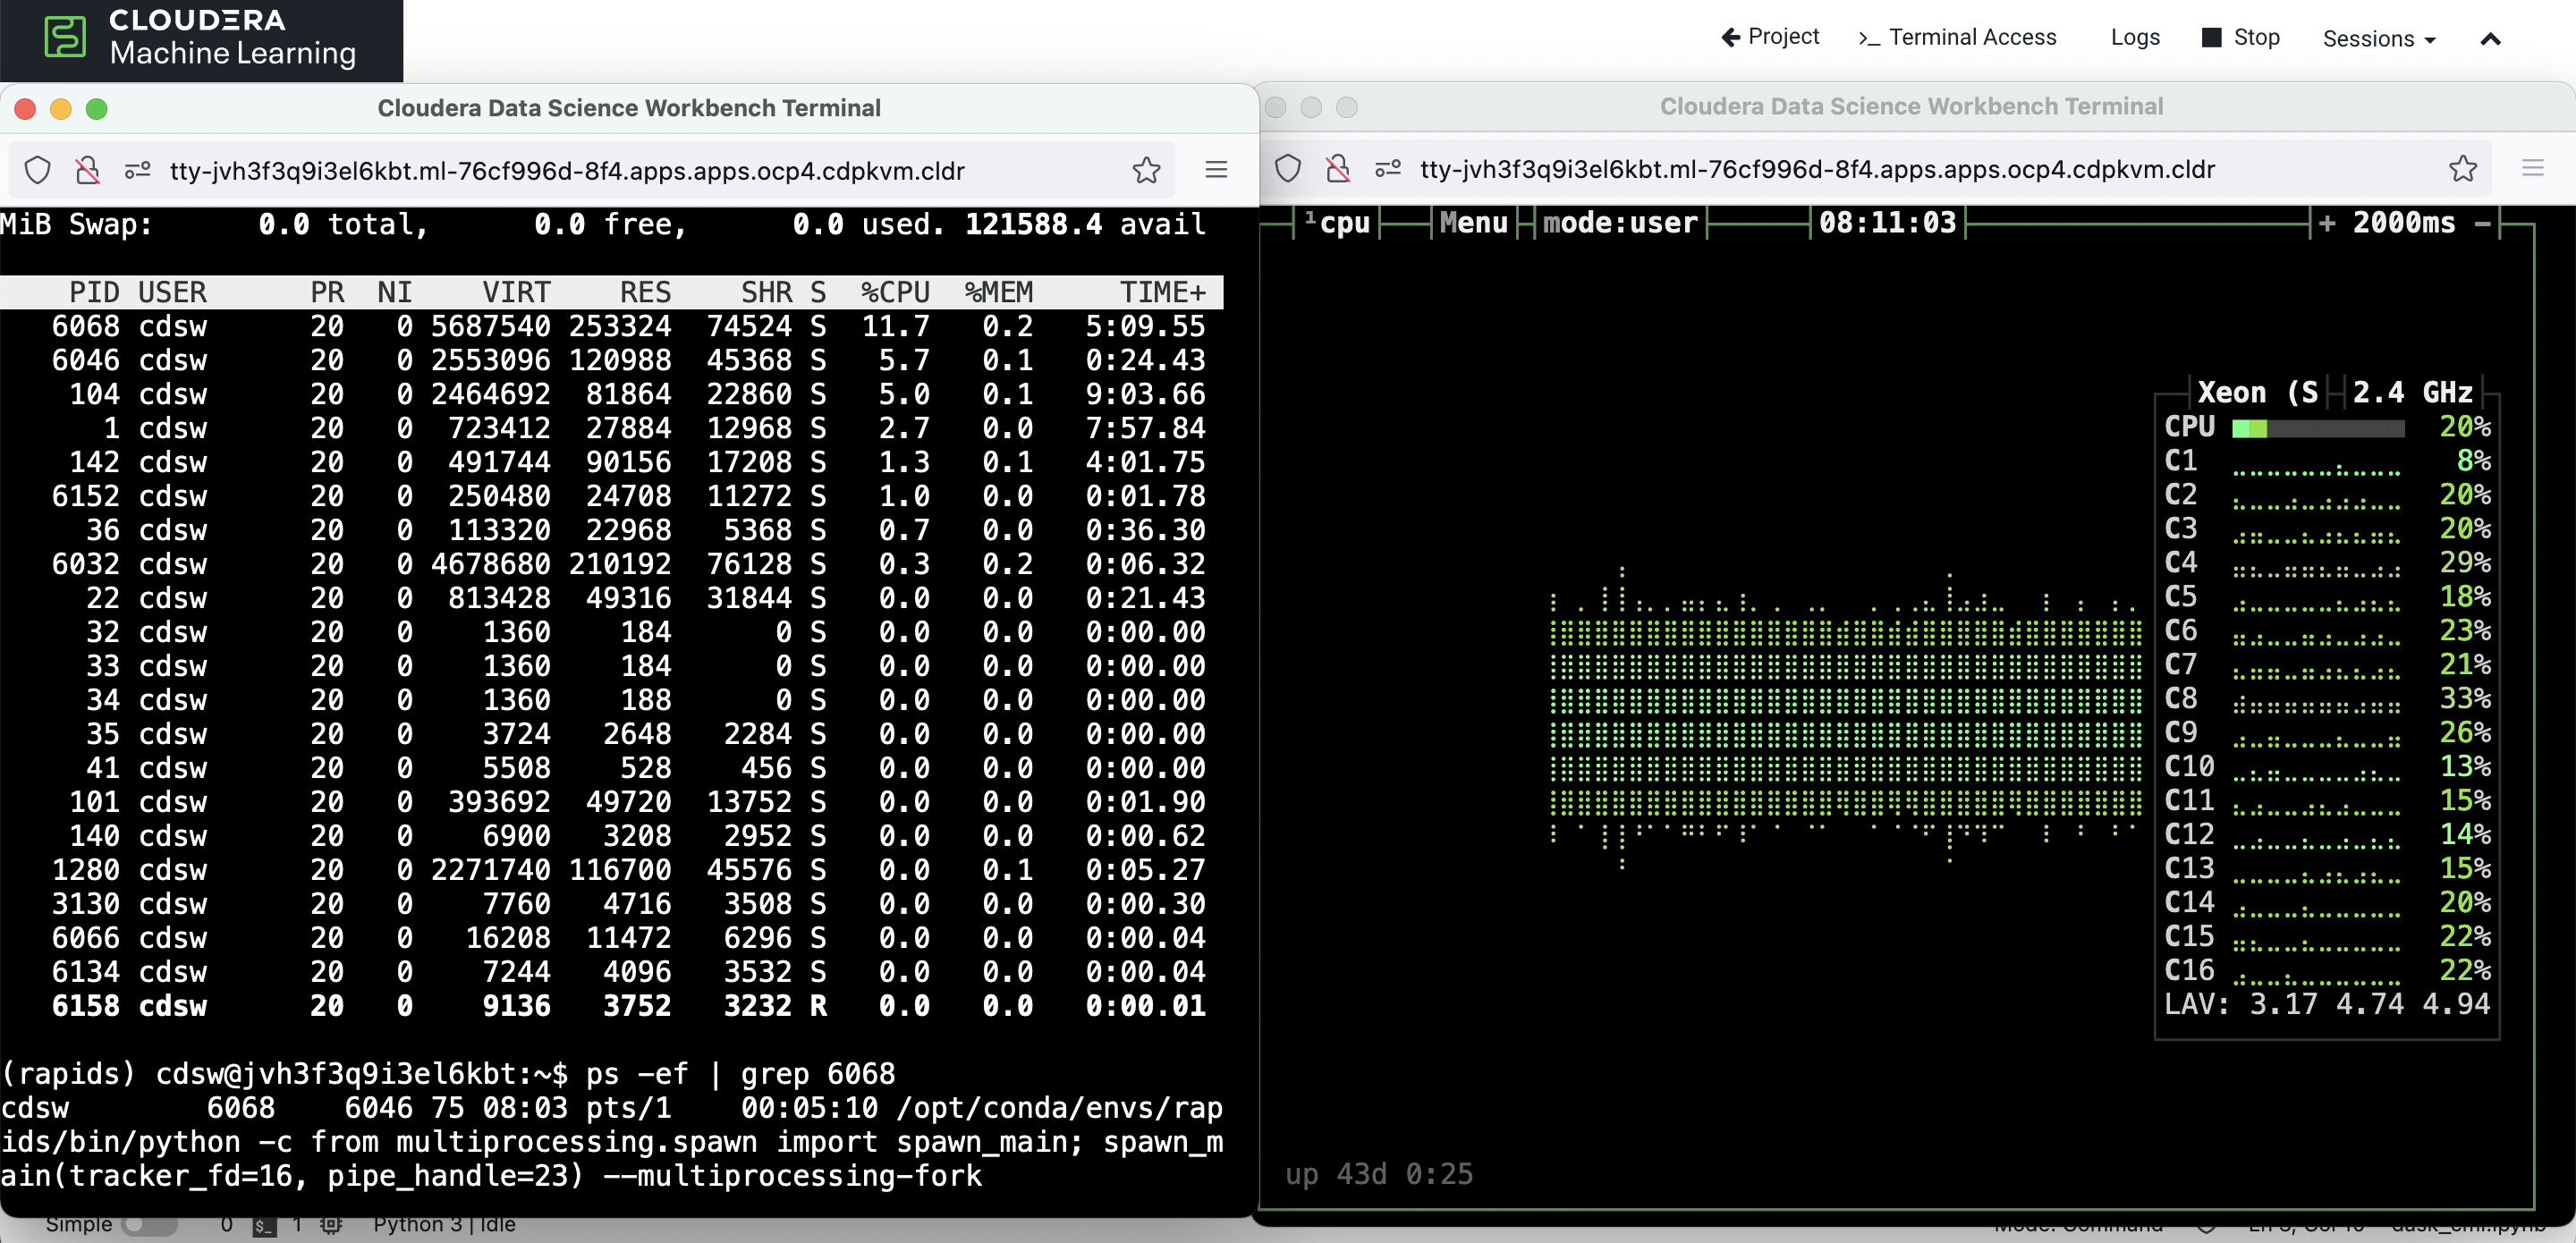The width and height of the screenshot is (2576, 1243).
Task: Go back to Project
Action: [1769, 37]
